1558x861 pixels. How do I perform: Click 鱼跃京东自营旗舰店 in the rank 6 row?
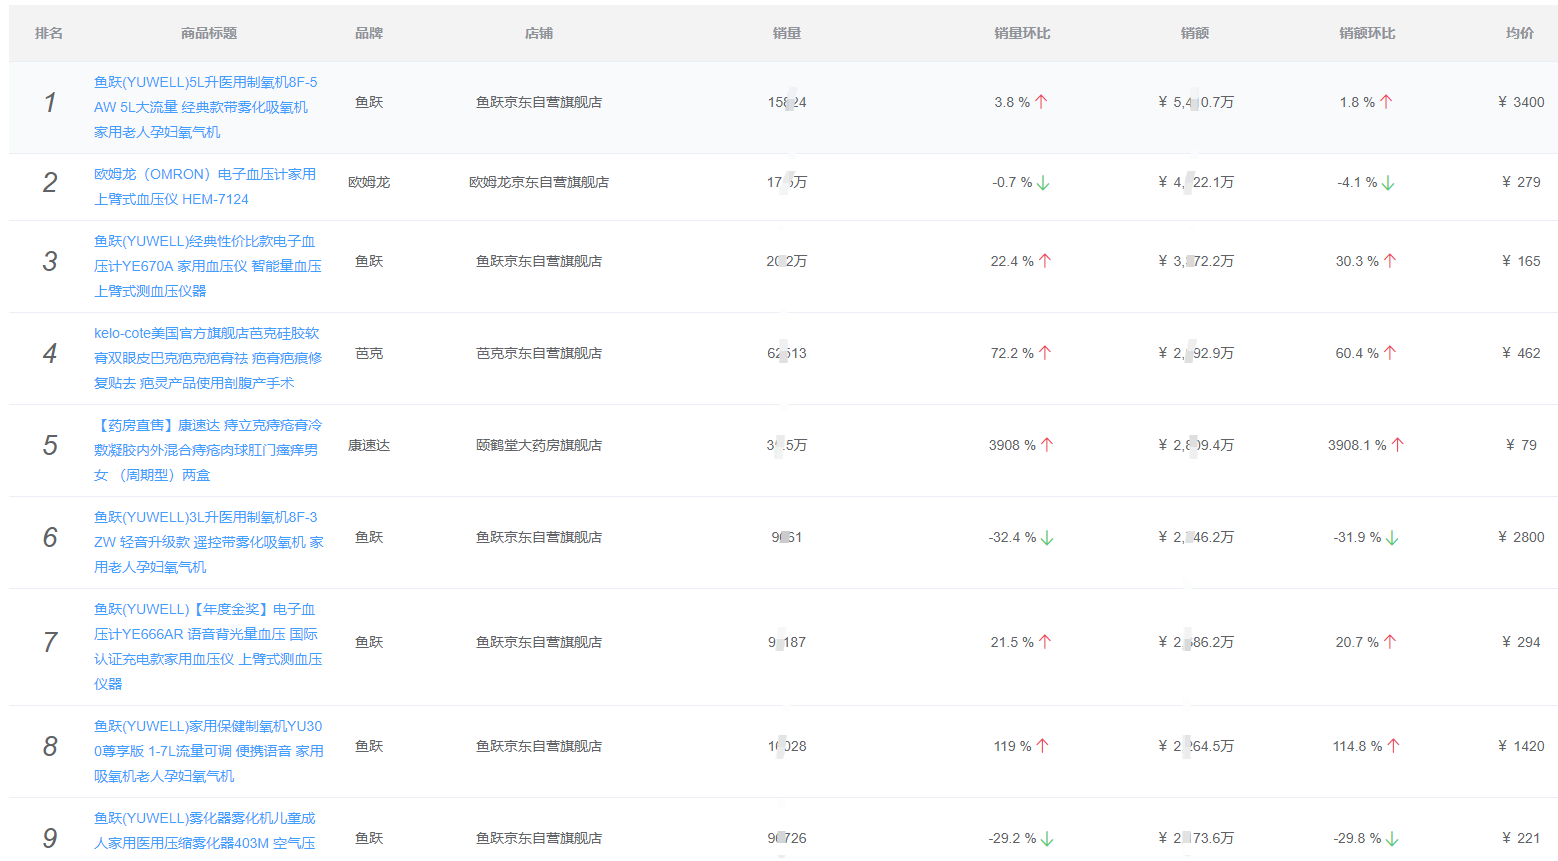(x=539, y=537)
